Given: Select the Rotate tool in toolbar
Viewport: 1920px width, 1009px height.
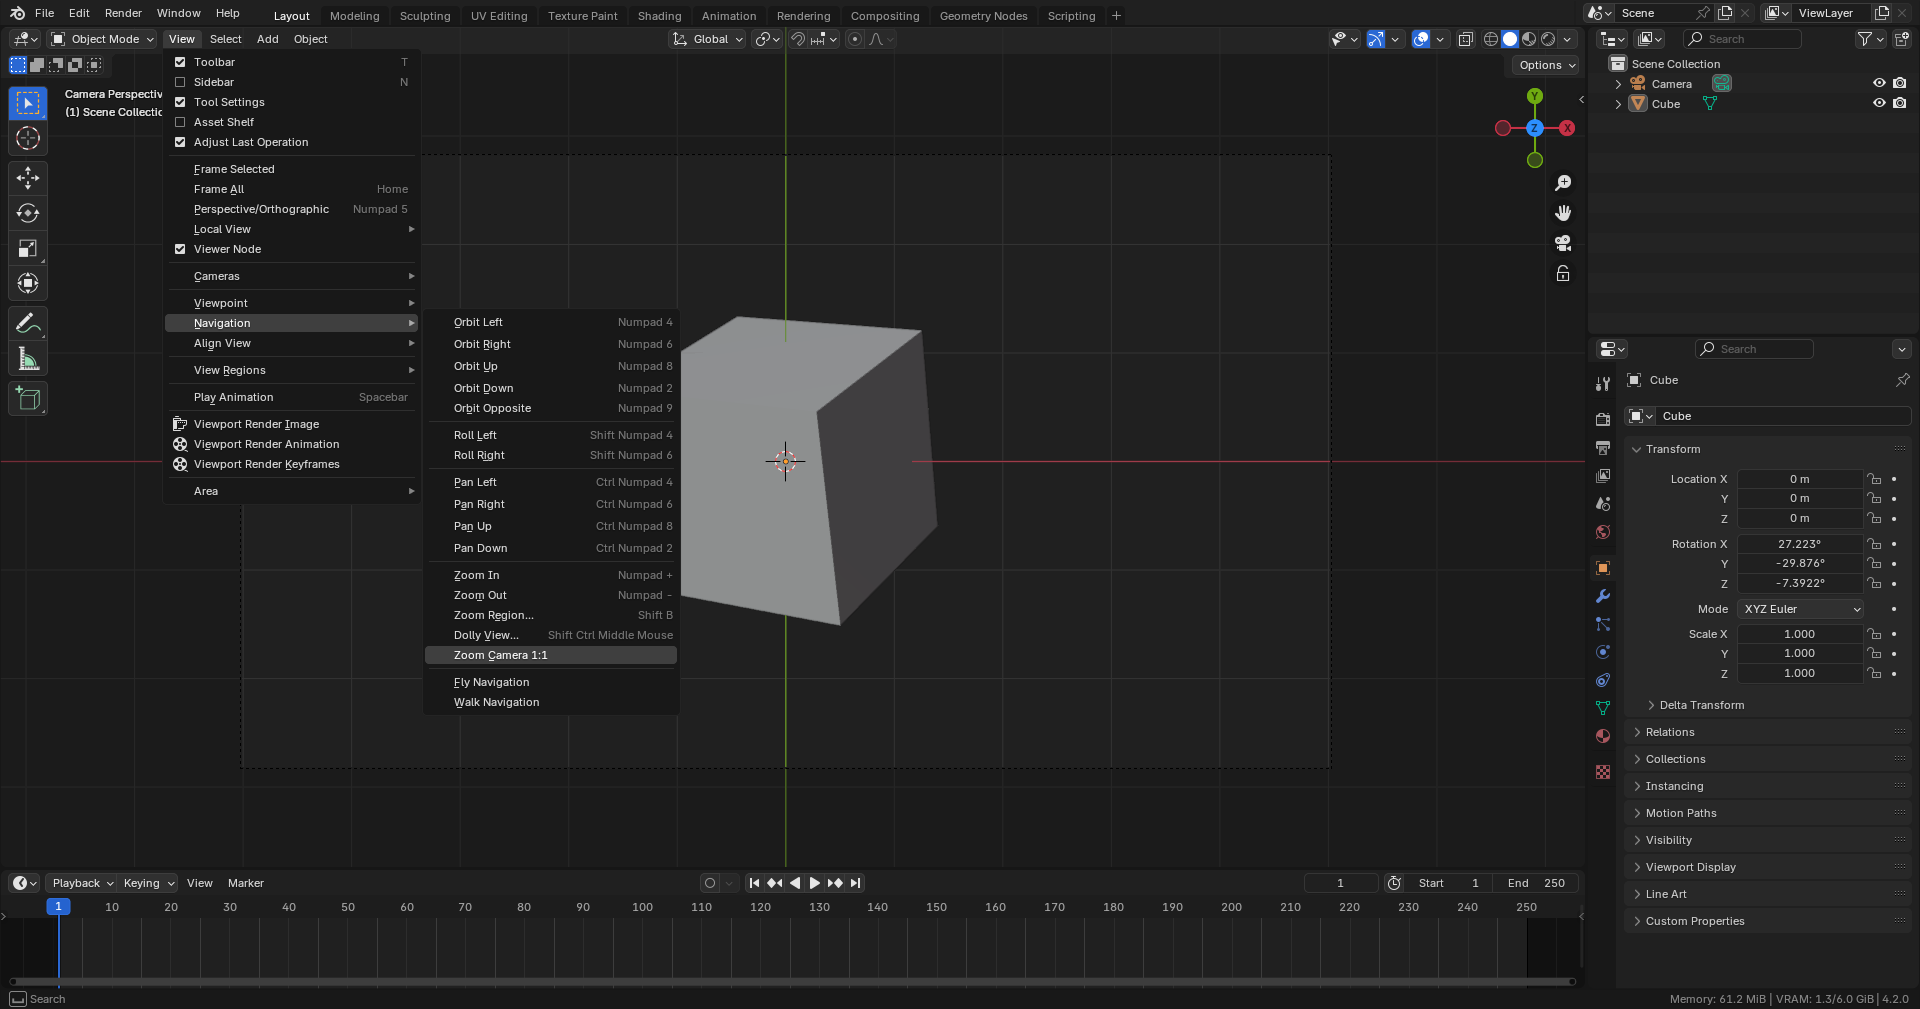Looking at the screenshot, I should click(x=28, y=213).
